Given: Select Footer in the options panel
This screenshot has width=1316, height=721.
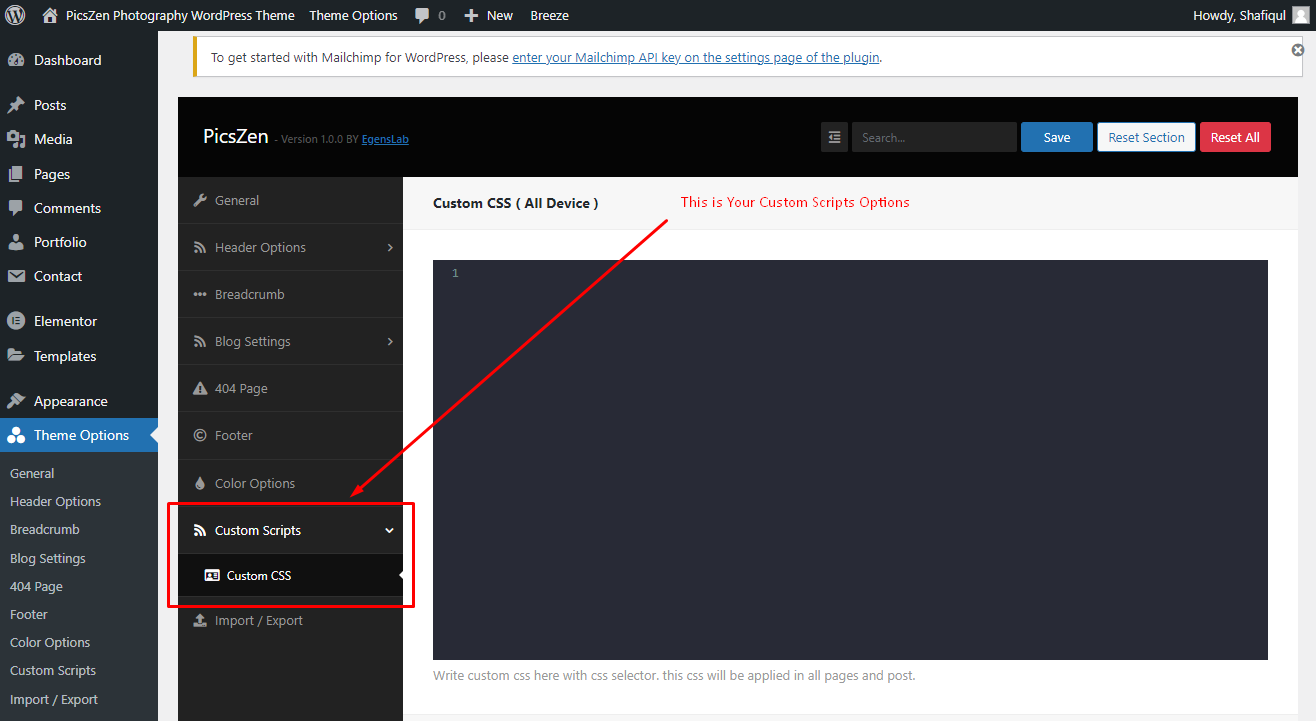Looking at the screenshot, I should coord(290,435).
